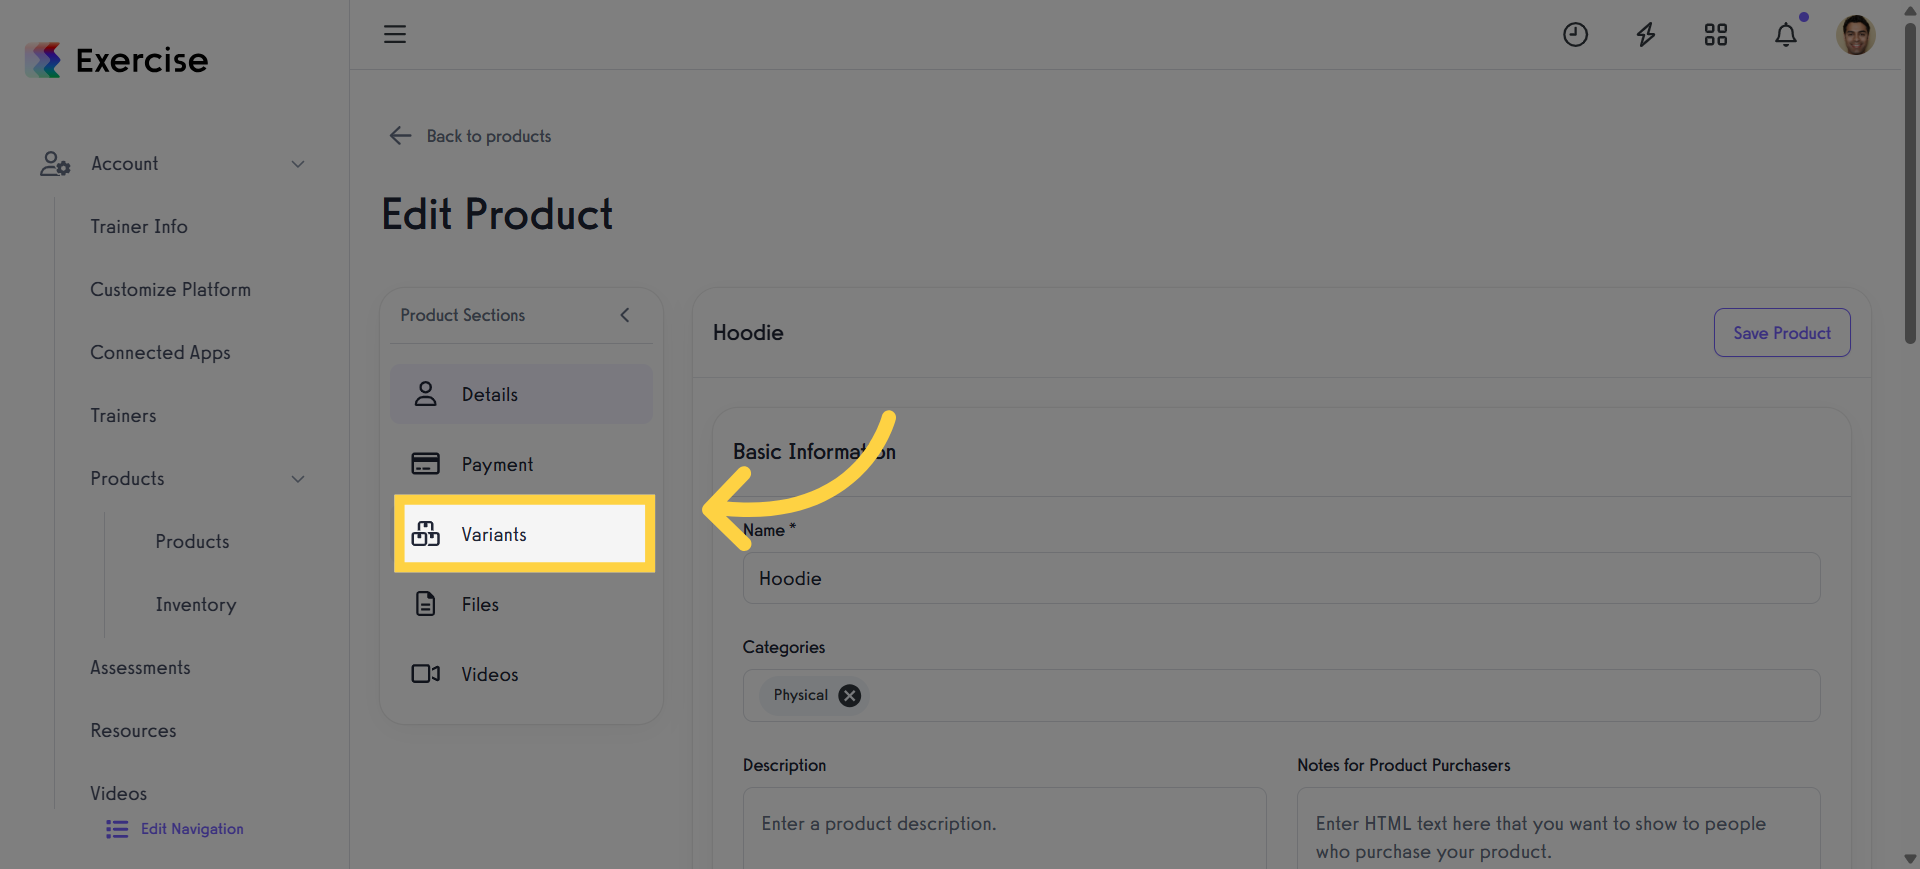Open the notifications bell
The height and width of the screenshot is (869, 1920).
pos(1786,35)
